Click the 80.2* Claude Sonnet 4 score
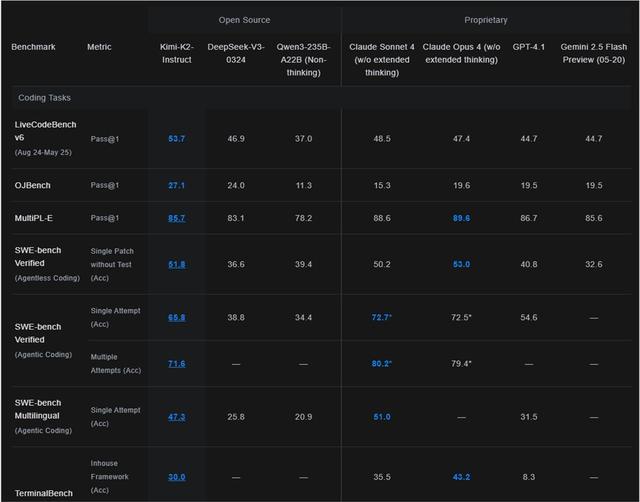Image resolution: width=640 pixels, height=502 pixels. click(381, 364)
